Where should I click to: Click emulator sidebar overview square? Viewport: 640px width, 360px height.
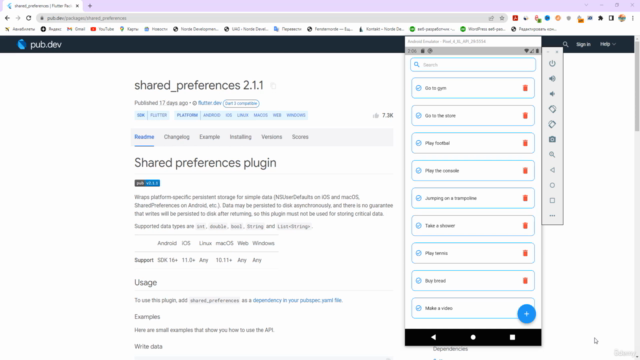[x=552, y=200]
